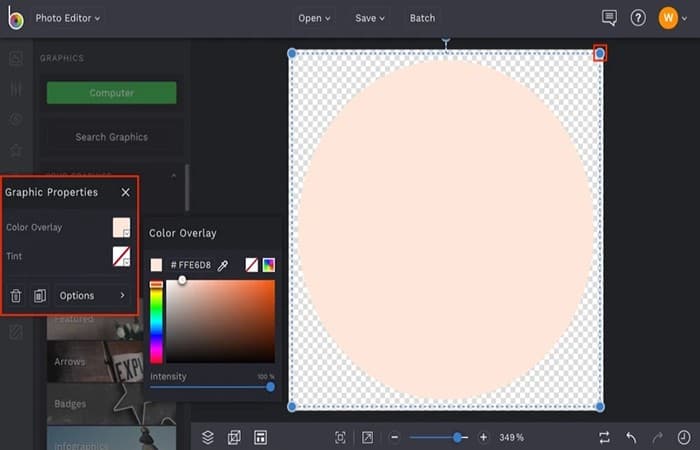Screen dimensions: 700x450
Task: Open the history clock icon
Action: click(683, 437)
